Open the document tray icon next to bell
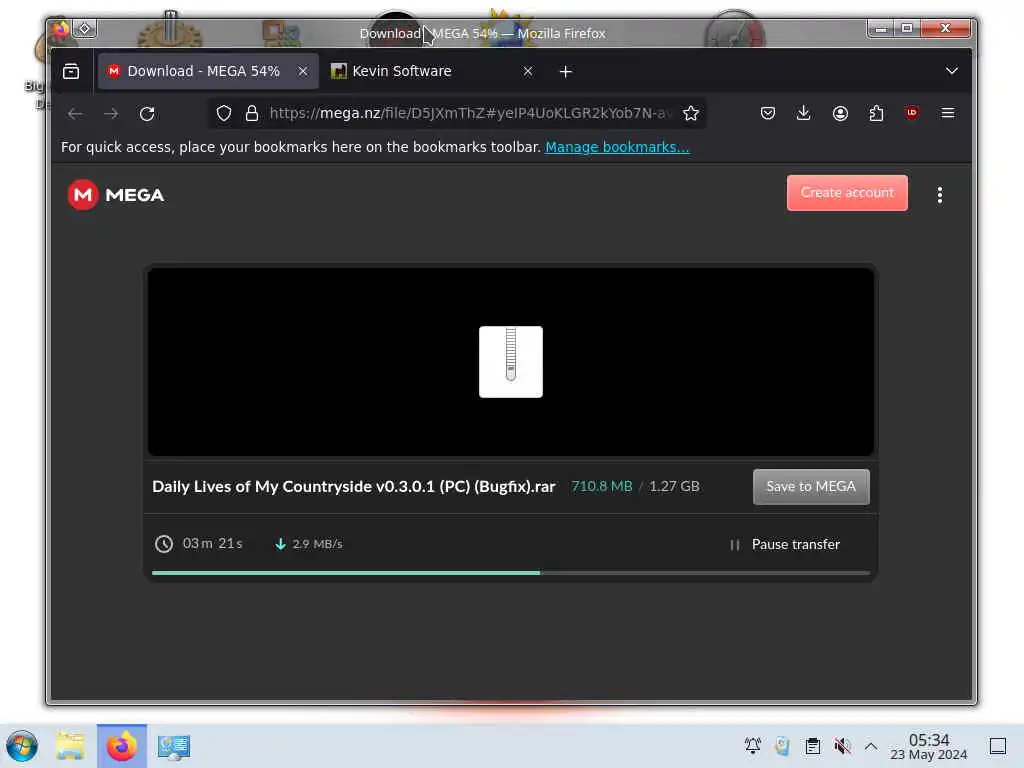This screenshot has width=1024, height=768. pos(782,745)
